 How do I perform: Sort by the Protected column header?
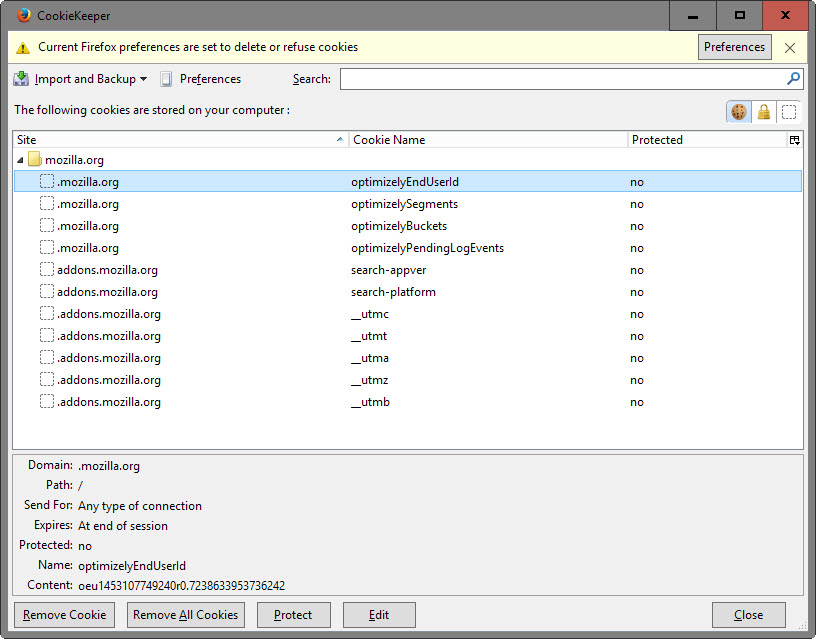(x=707, y=139)
